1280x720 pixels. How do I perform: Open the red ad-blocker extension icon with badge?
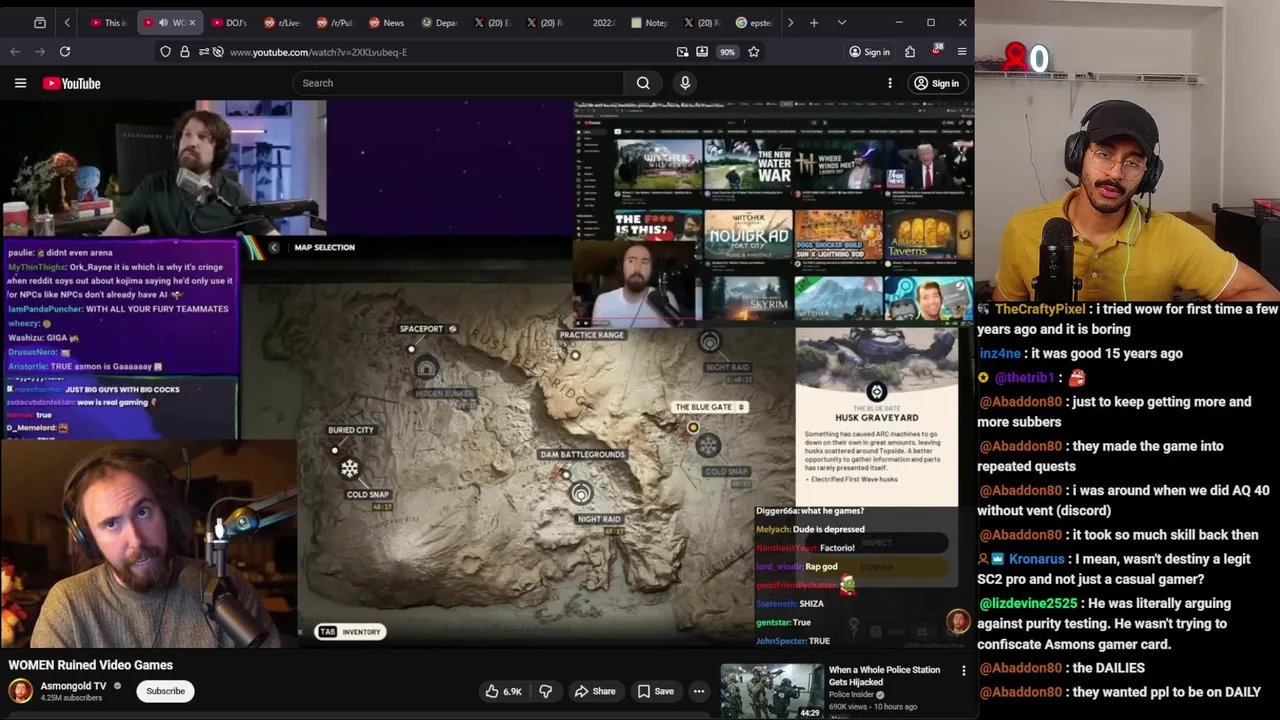tap(936, 51)
